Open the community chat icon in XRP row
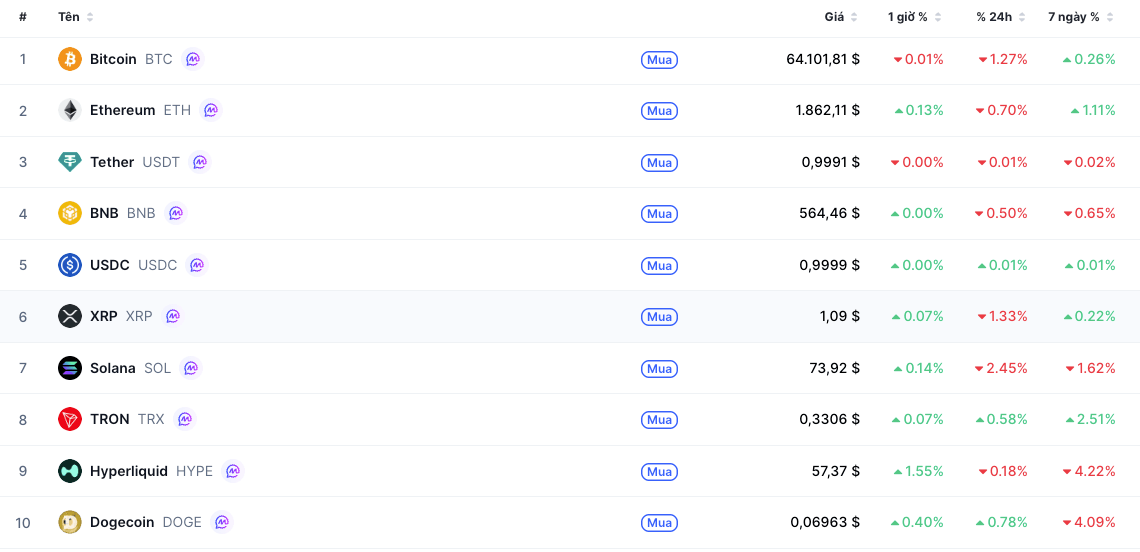The width and height of the screenshot is (1140, 552). tap(173, 316)
